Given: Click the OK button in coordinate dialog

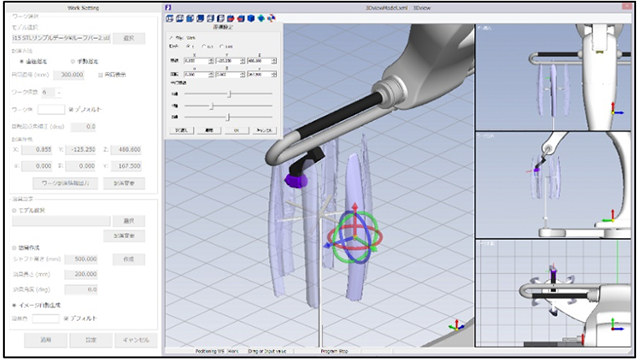Looking at the screenshot, I should click(236, 130).
